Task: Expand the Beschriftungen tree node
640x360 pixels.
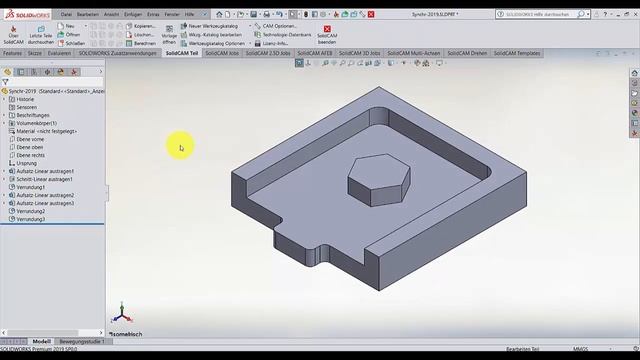Action: tap(4, 115)
